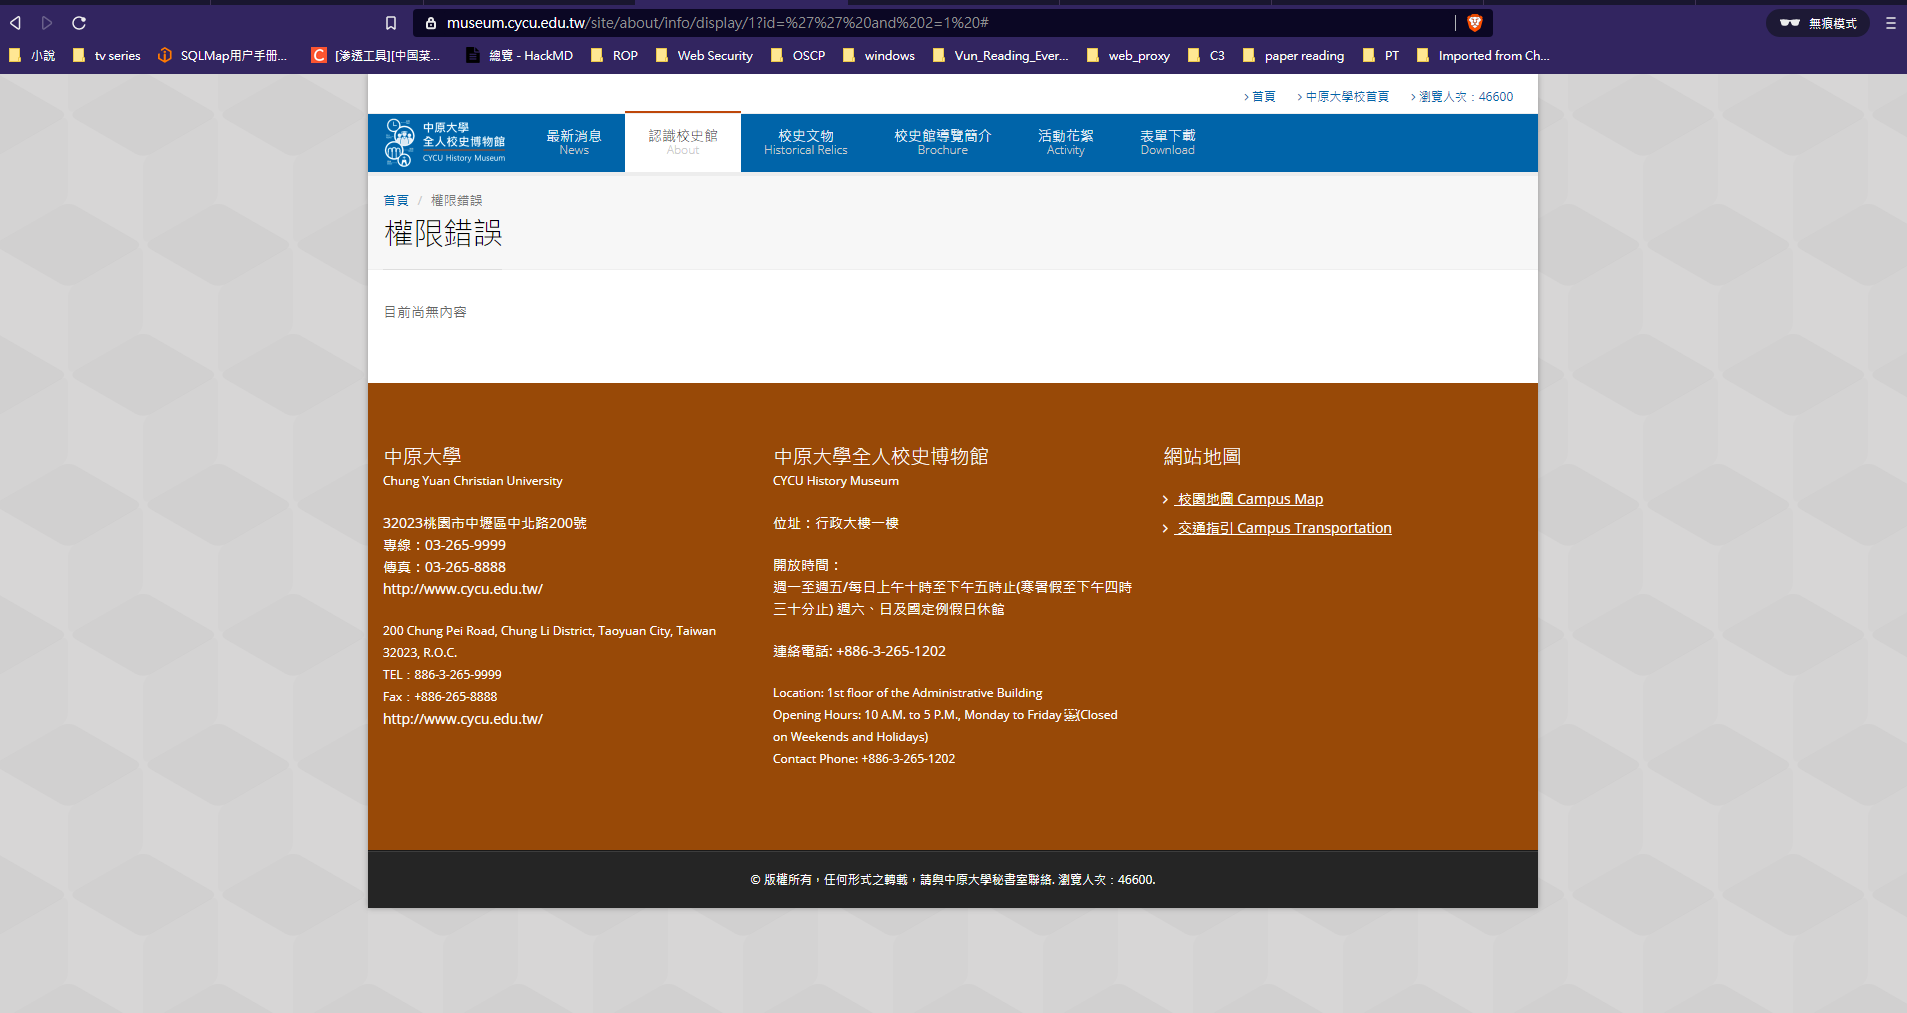1907x1013 pixels.
Task: Click the 權限錯誤 page heading
Action: [443, 234]
